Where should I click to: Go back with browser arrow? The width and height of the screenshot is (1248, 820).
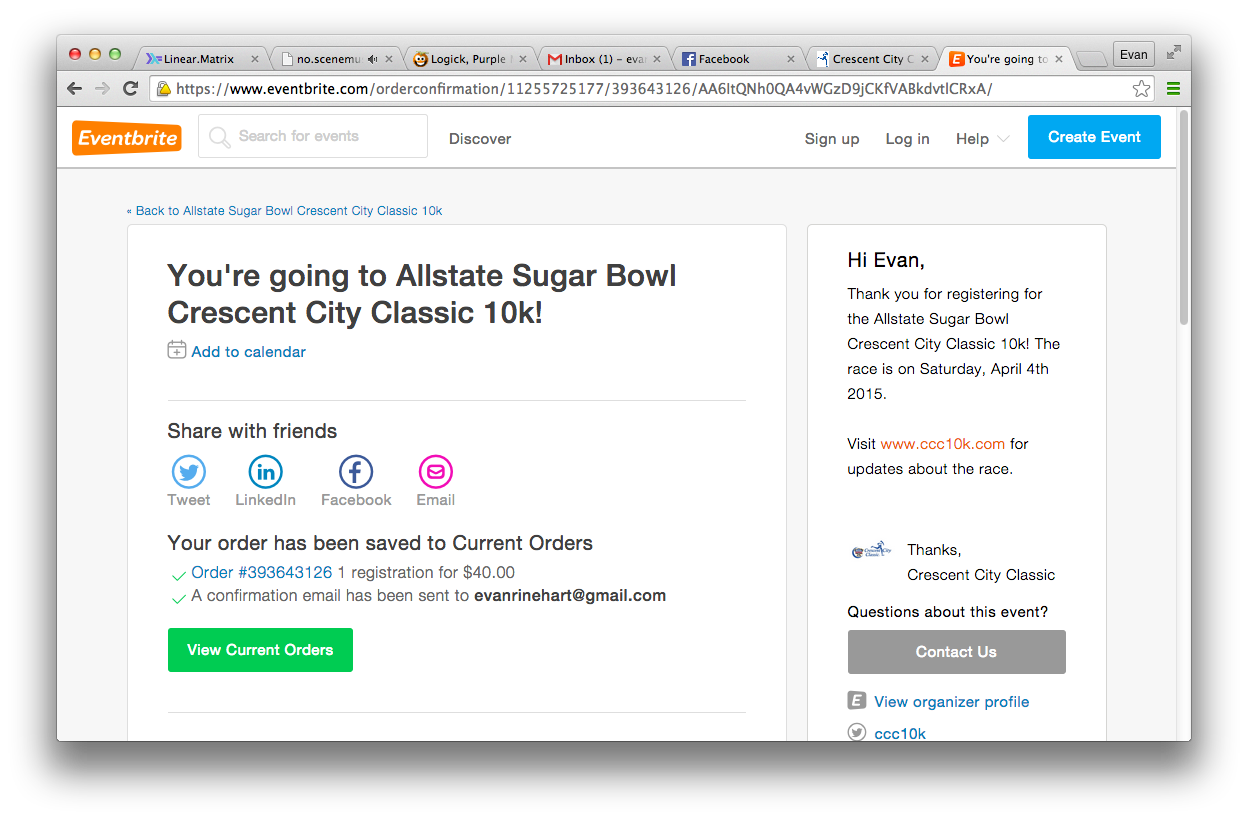point(75,89)
